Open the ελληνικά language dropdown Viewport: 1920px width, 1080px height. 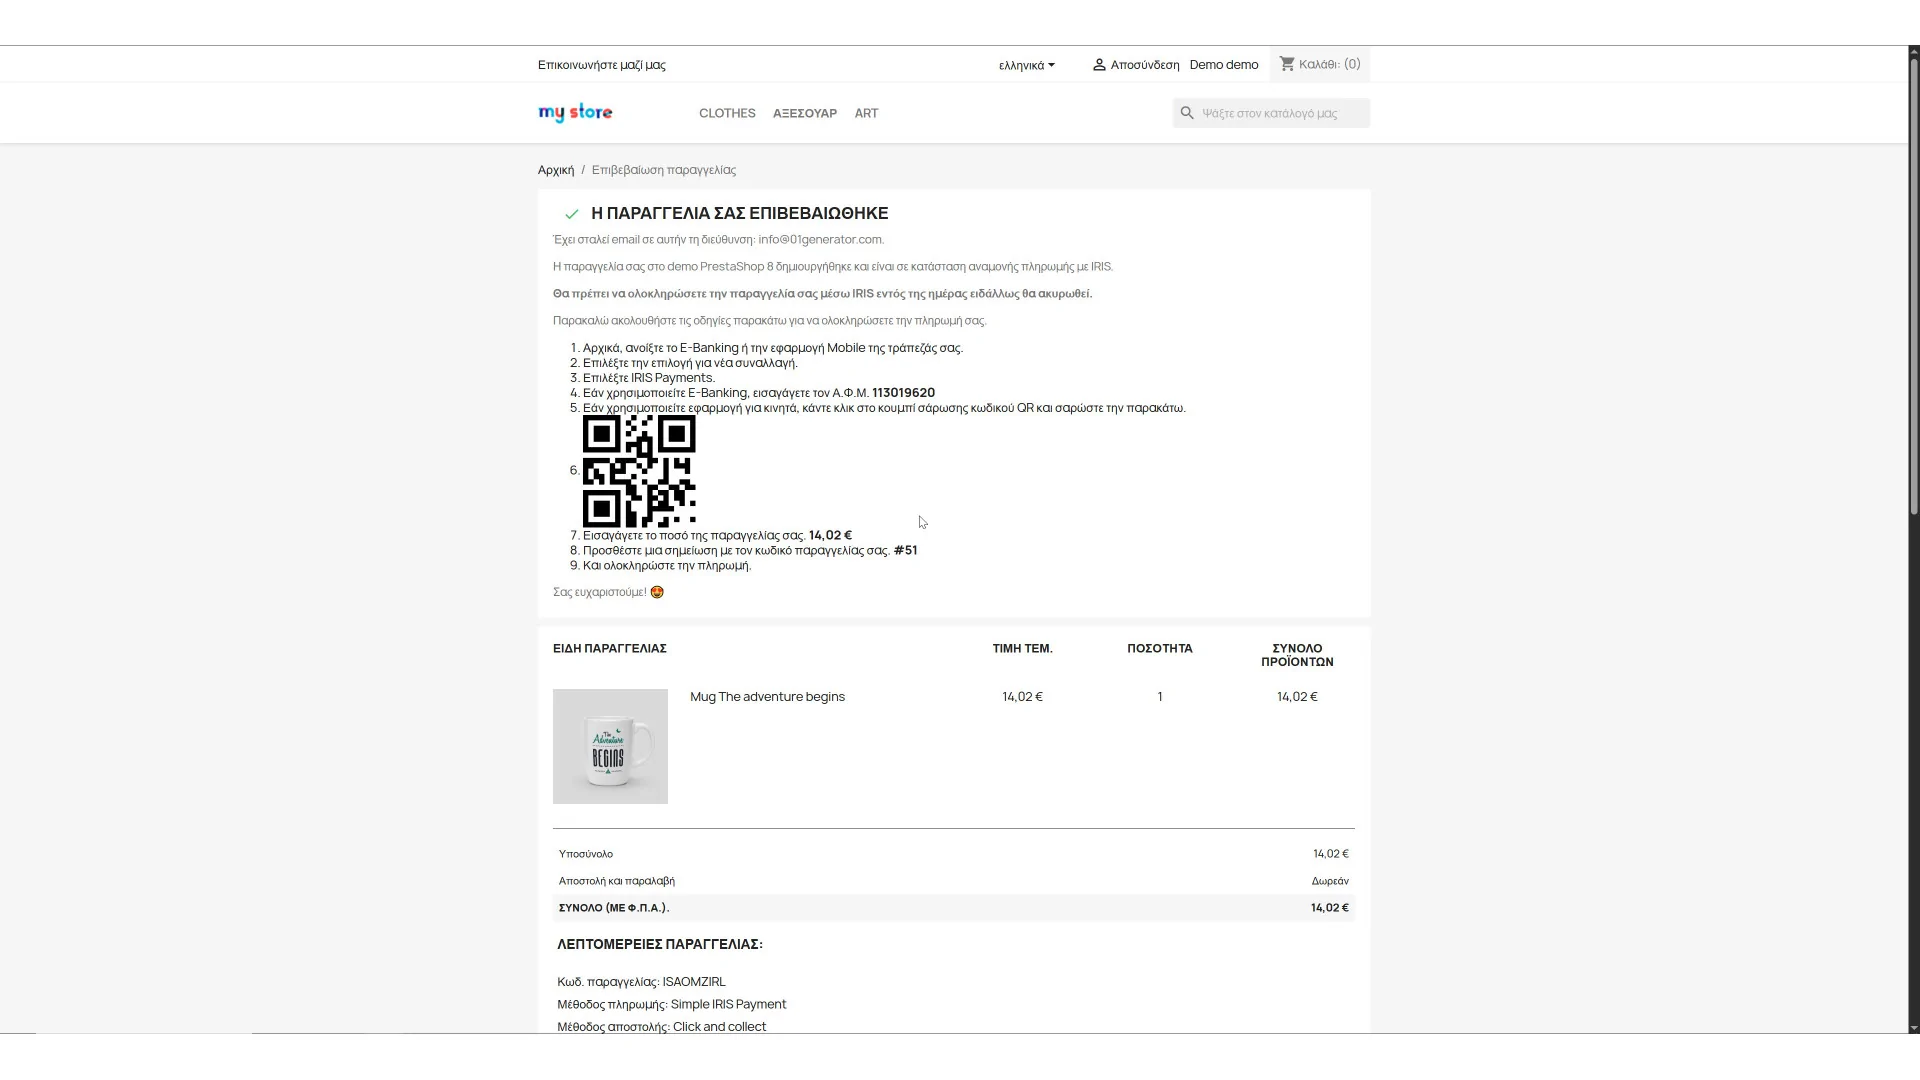coord(1026,65)
